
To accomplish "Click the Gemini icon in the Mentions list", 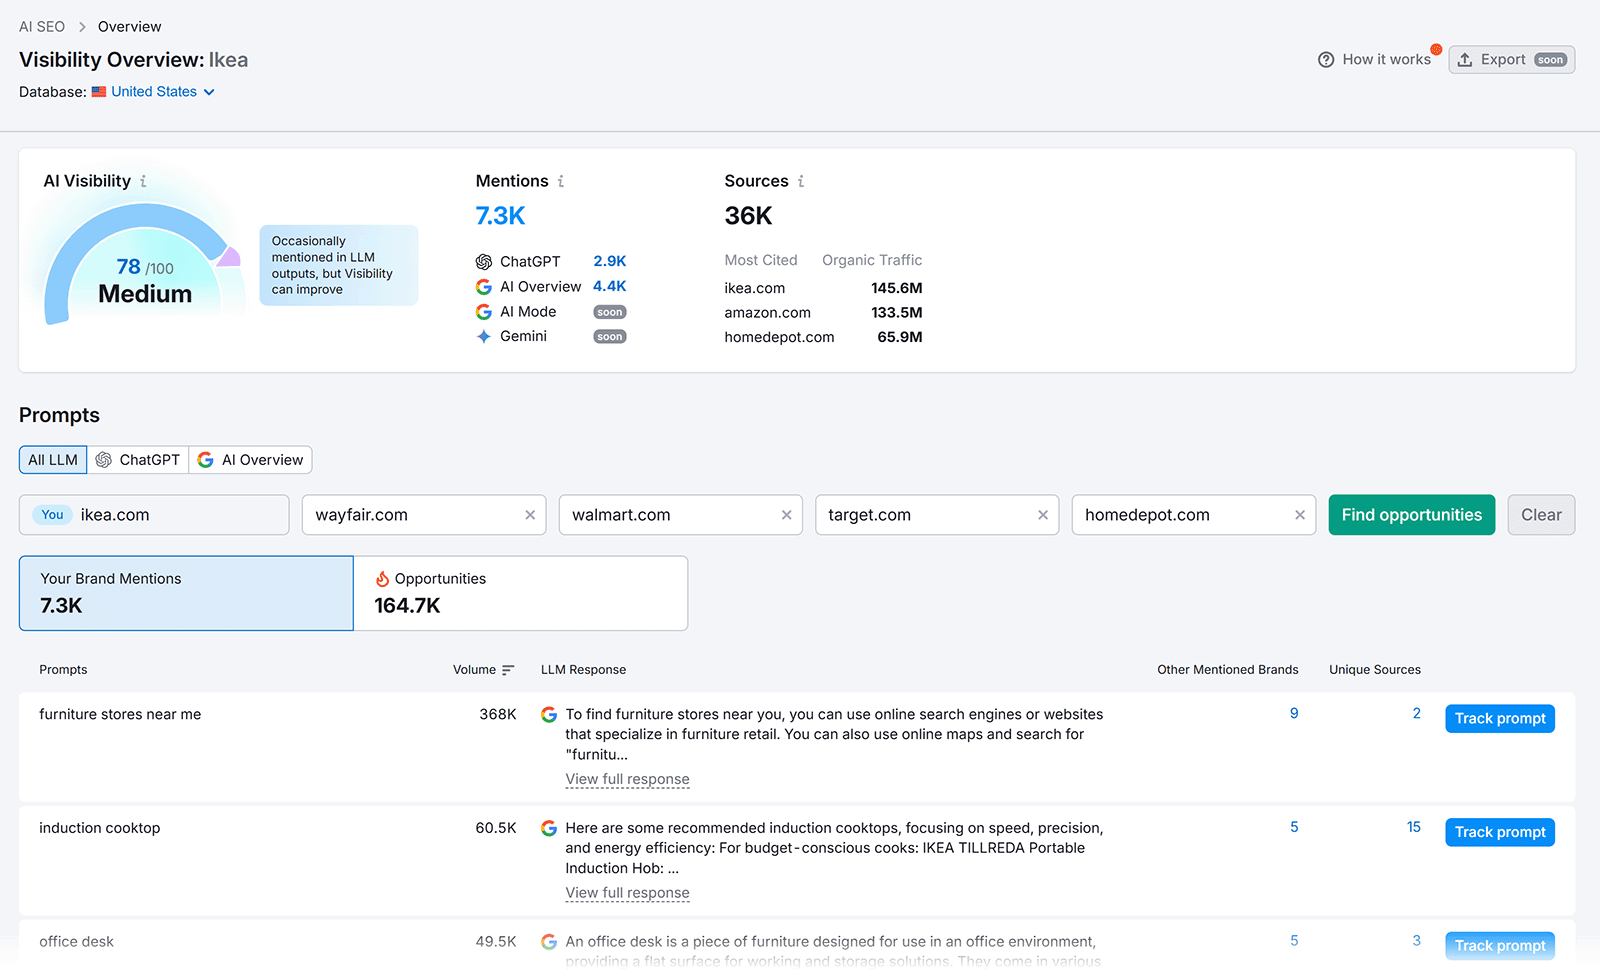I will tap(483, 336).
